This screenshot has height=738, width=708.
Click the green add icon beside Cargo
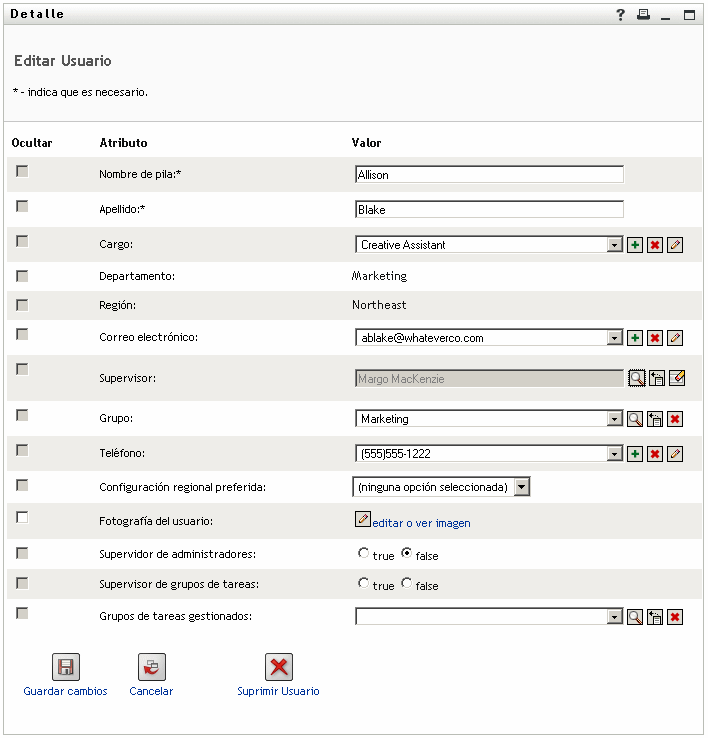[x=635, y=245]
